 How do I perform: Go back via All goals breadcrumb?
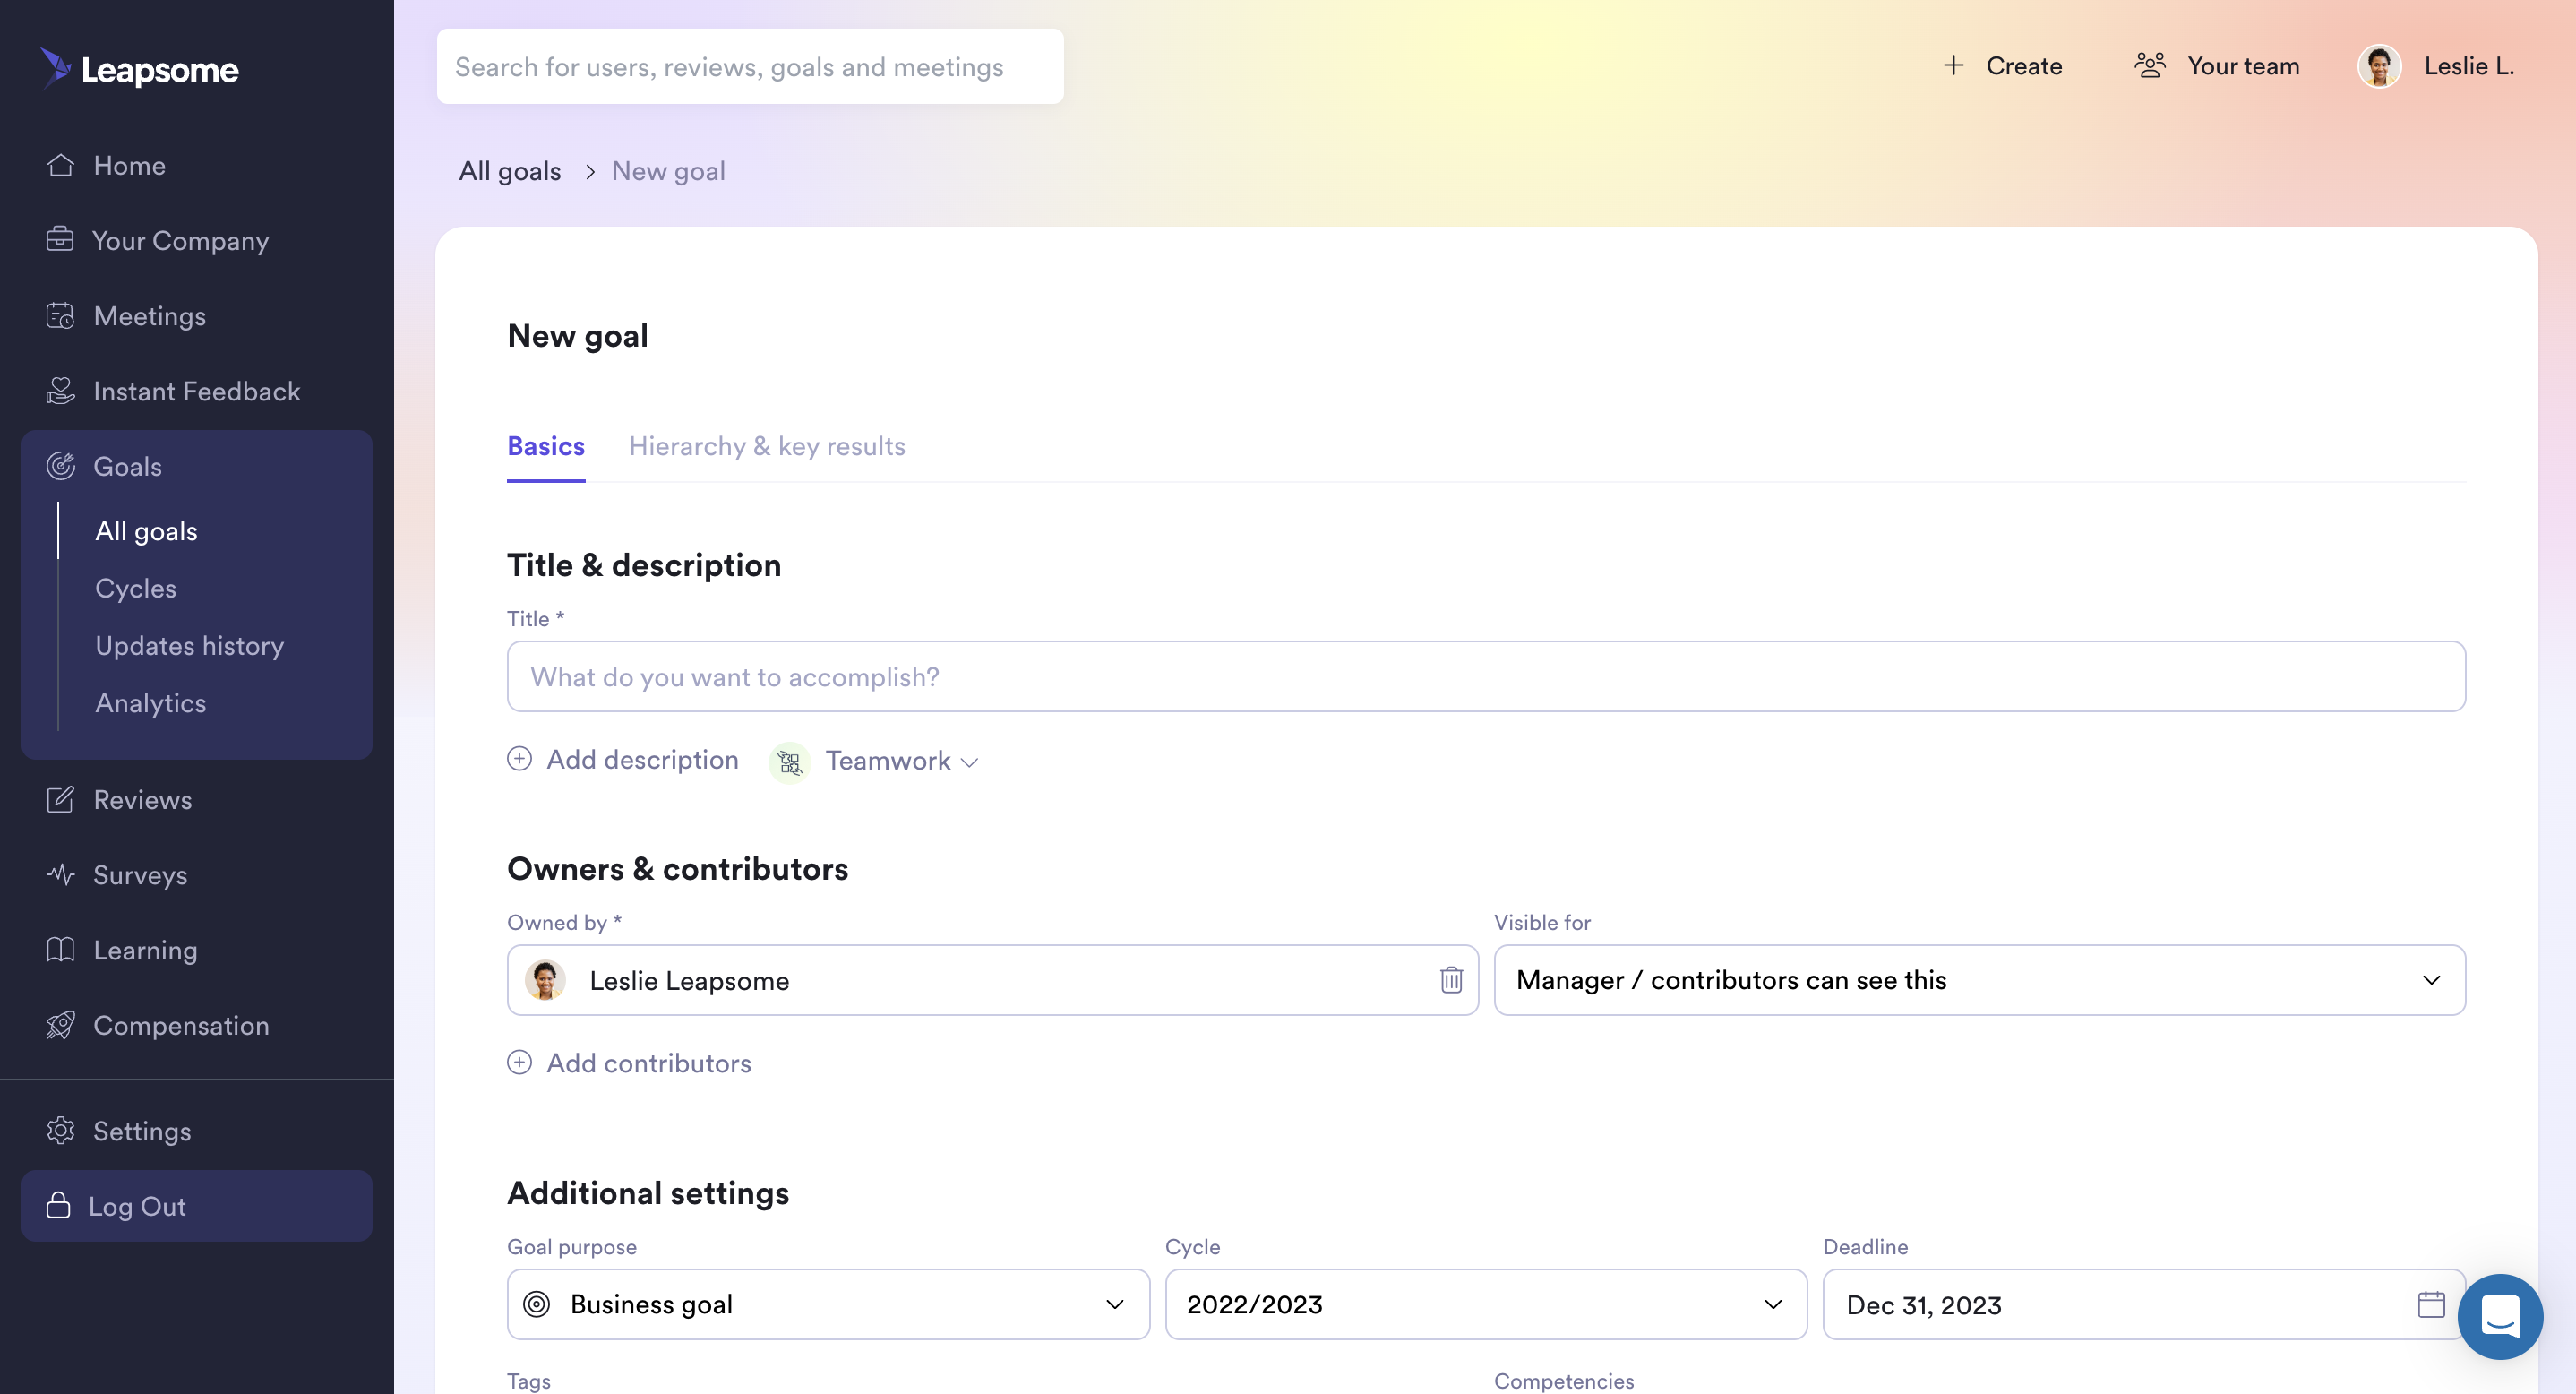(510, 171)
